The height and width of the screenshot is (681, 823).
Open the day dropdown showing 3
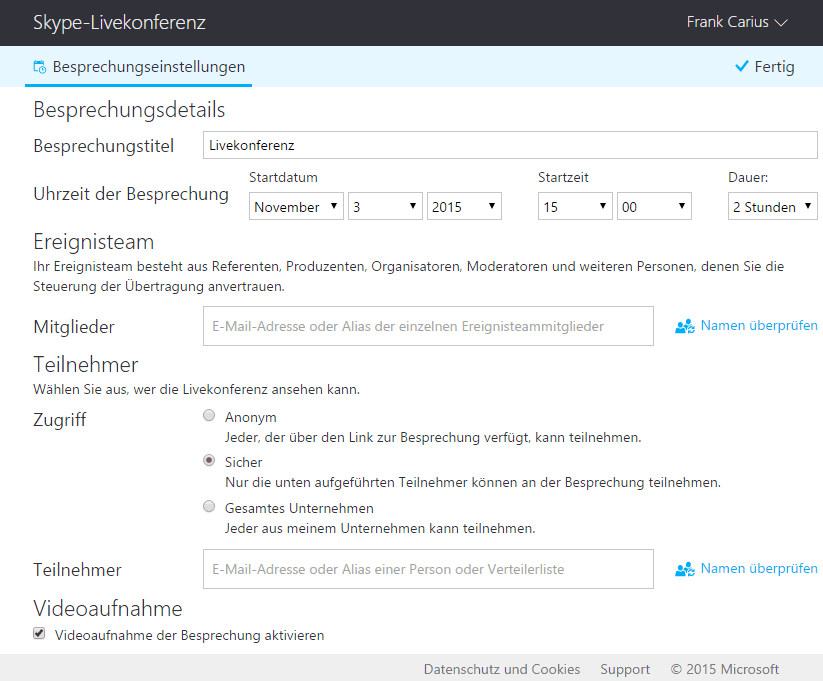coord(385,206)
